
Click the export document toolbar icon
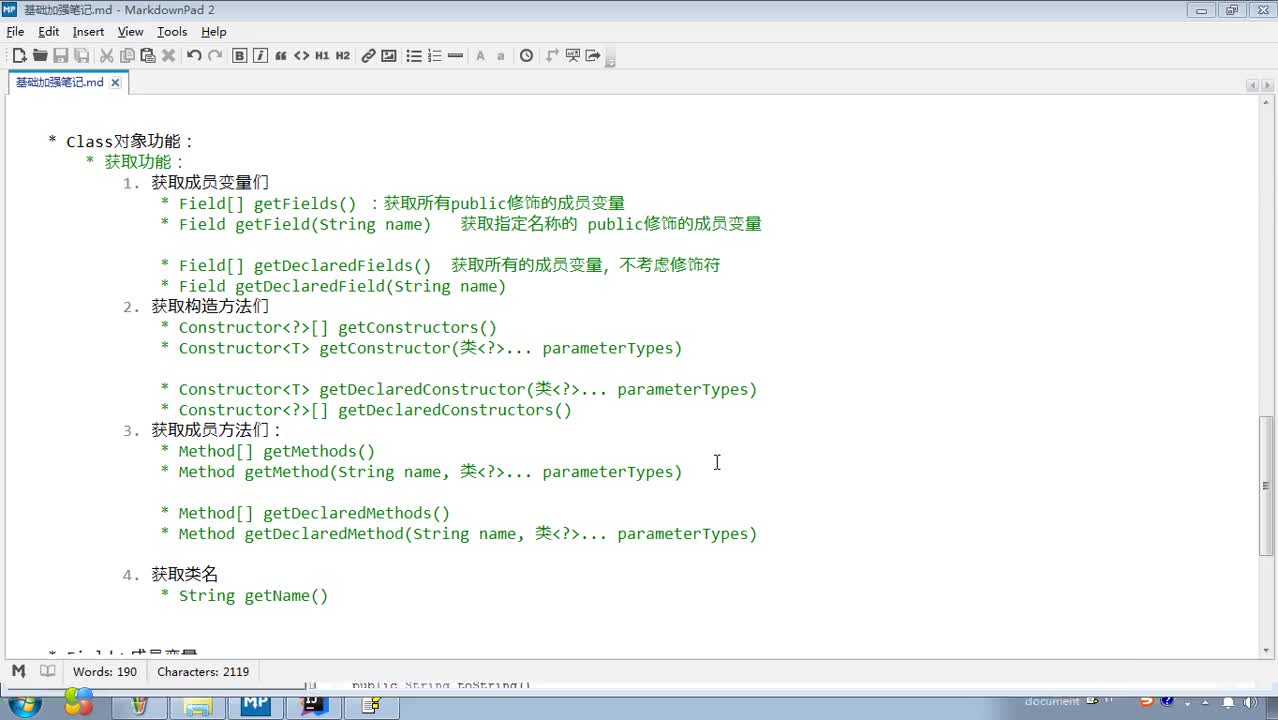click(593, 56)
